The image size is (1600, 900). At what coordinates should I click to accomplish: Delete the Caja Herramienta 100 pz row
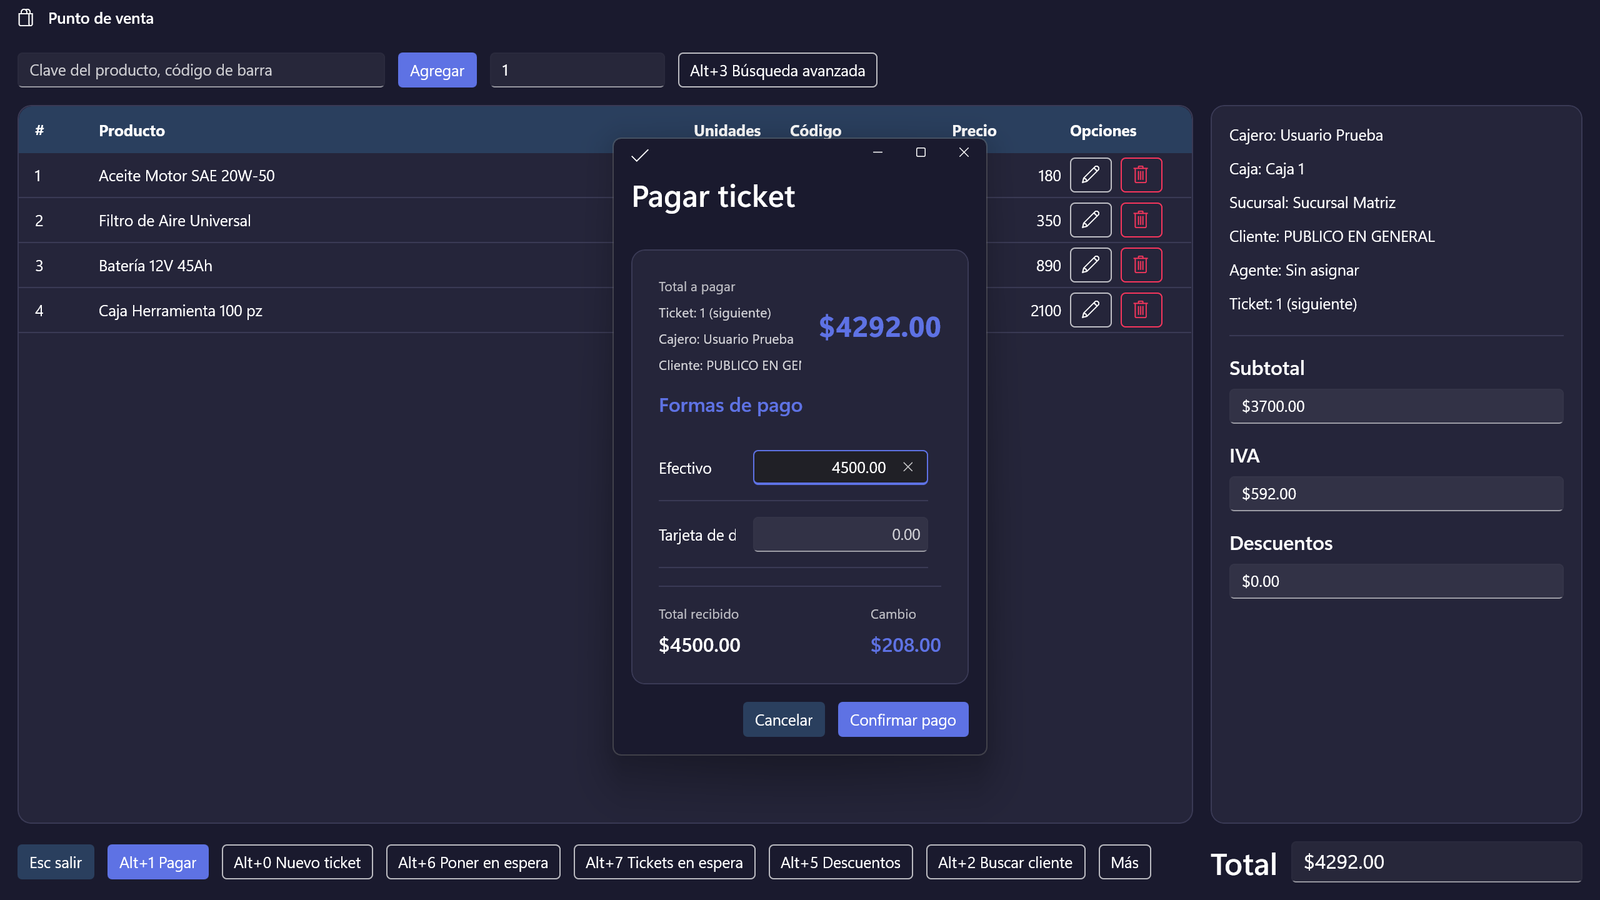(1141, 310)
